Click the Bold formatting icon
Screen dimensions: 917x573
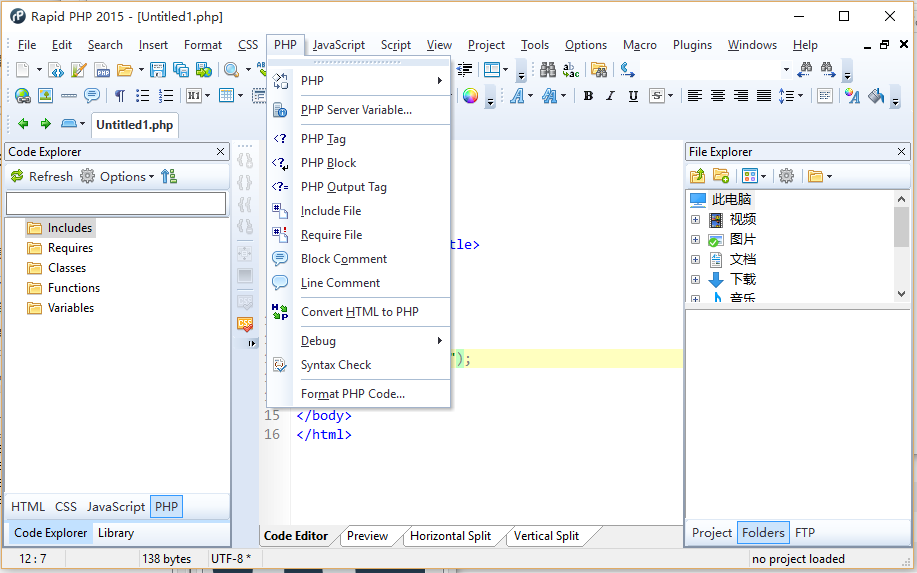click(588, 96)
